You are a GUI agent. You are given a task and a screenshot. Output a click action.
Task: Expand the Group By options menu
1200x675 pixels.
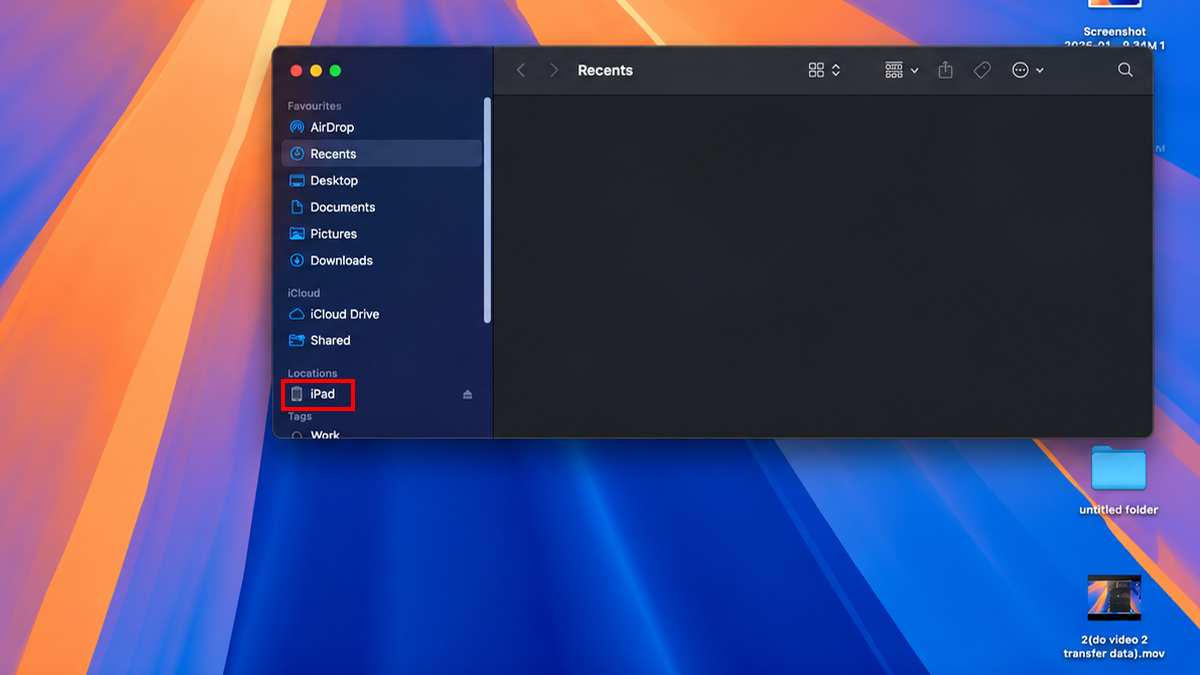[x=902, y=70]
